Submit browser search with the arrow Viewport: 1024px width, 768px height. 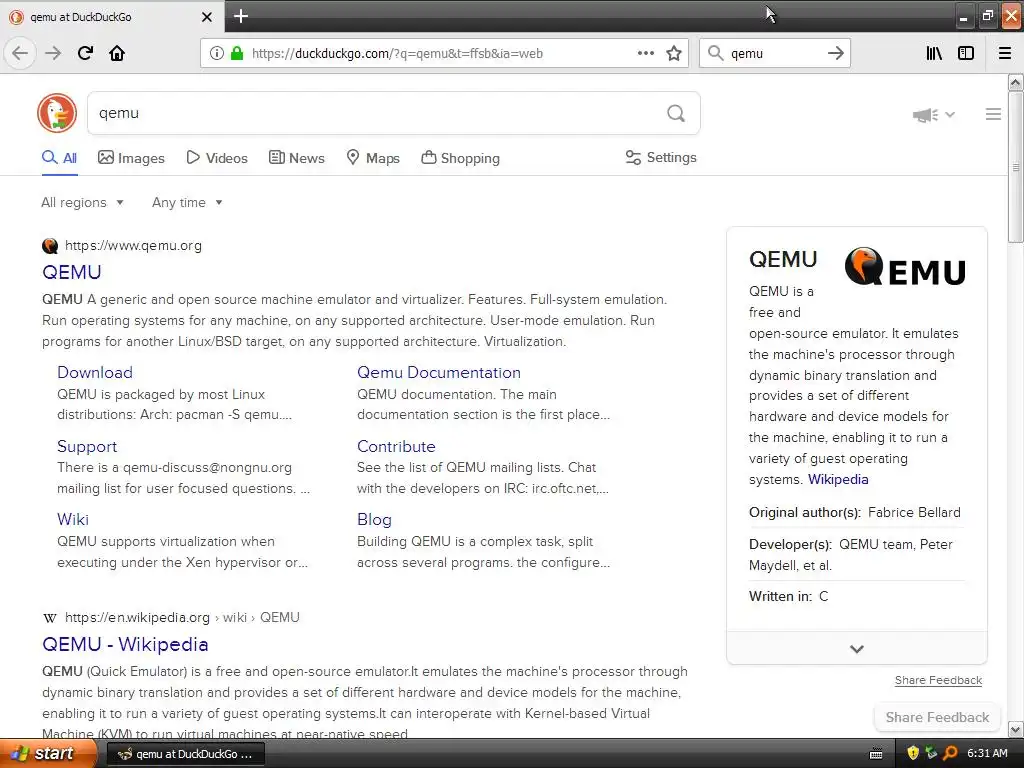click(835, 53)
